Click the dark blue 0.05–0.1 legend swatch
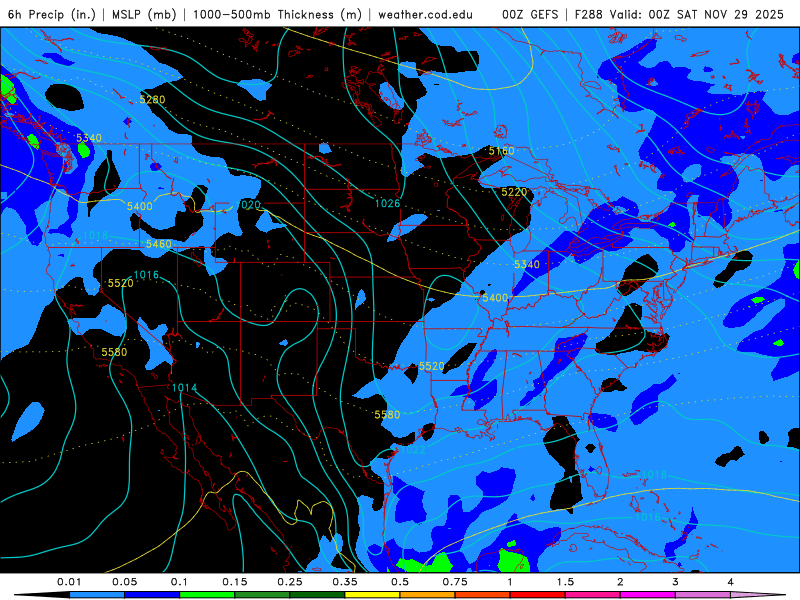 click(x=152, y=595)
